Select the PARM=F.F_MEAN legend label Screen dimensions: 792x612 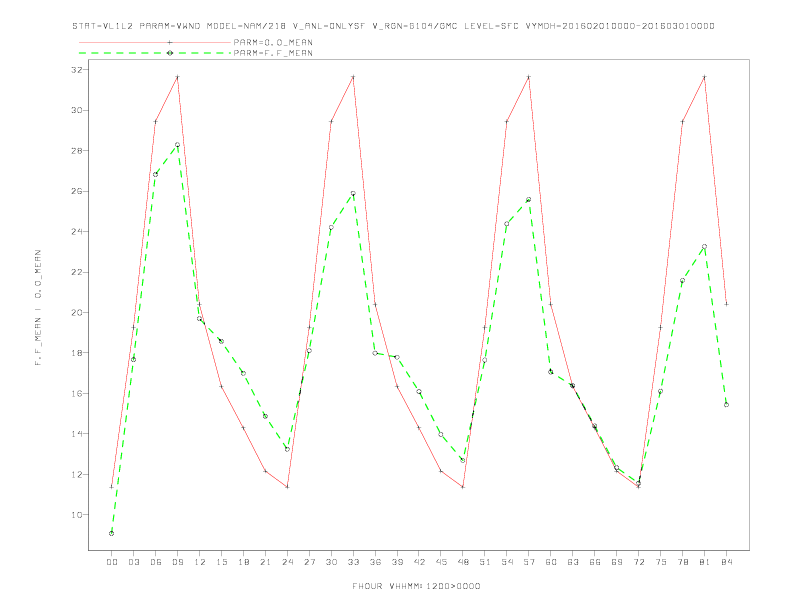pos(273,53)
